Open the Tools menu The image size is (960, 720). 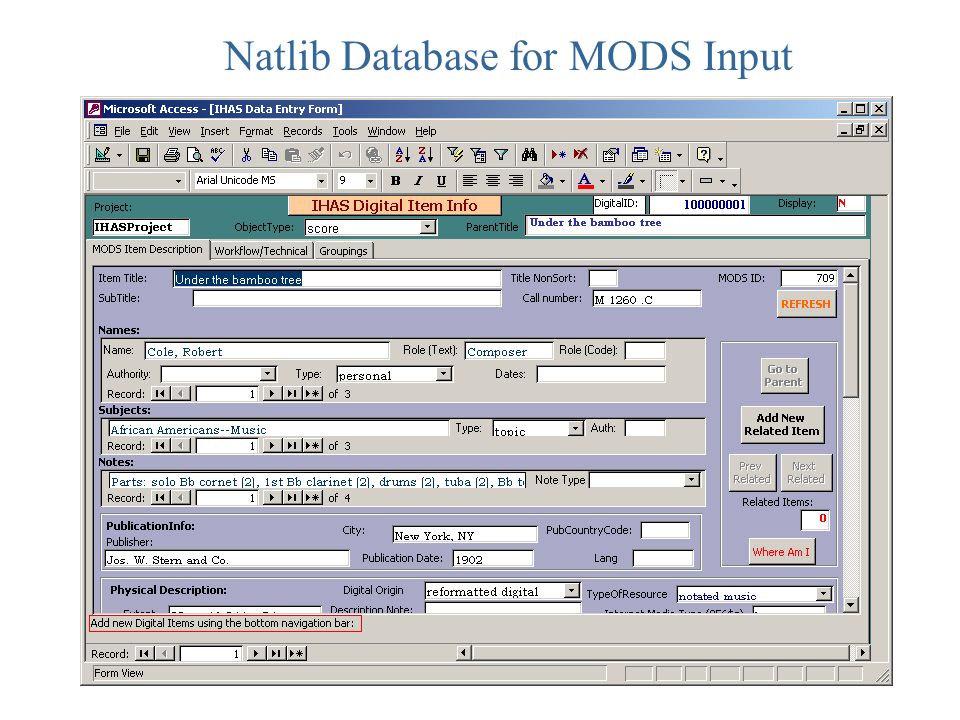pos(345,131)
